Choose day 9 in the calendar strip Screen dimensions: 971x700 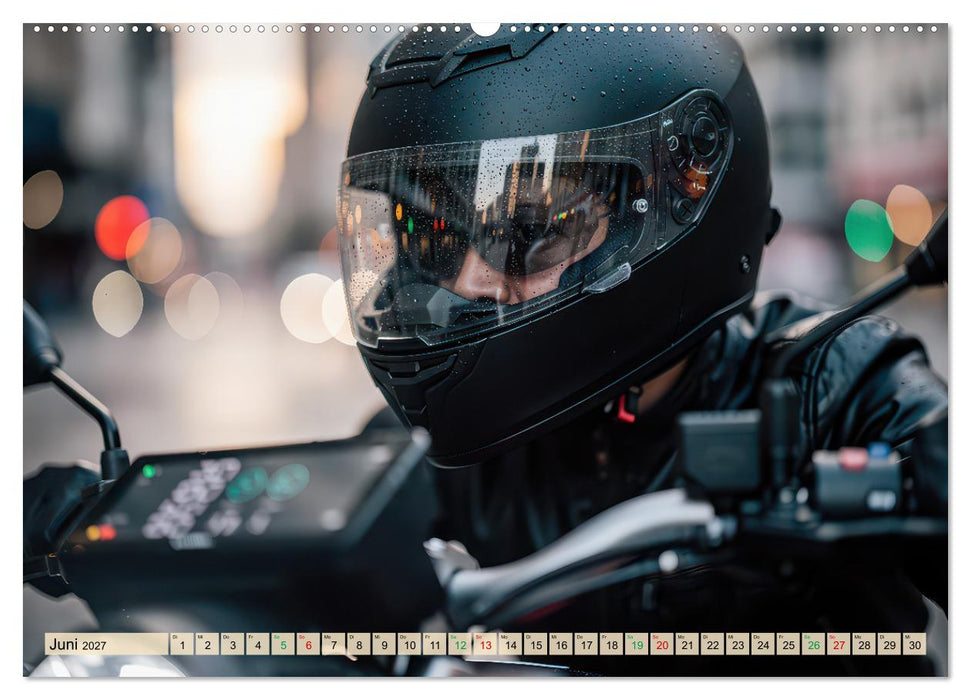tap(385, 644)
